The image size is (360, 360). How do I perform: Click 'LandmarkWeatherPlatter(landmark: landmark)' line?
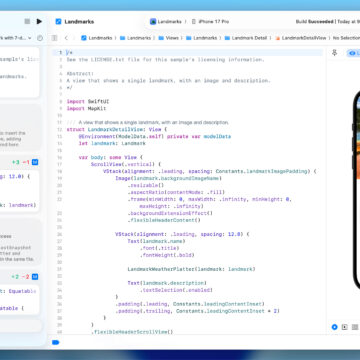[x=191, y=269]
